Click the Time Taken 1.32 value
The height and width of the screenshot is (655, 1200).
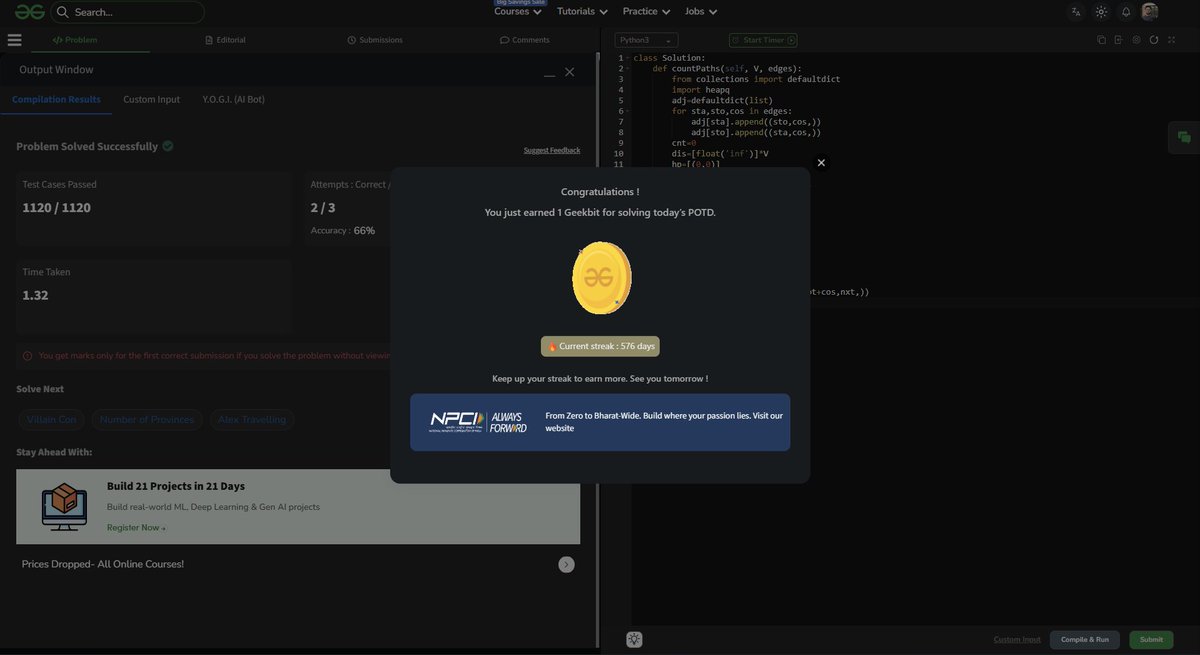(35, 295)
